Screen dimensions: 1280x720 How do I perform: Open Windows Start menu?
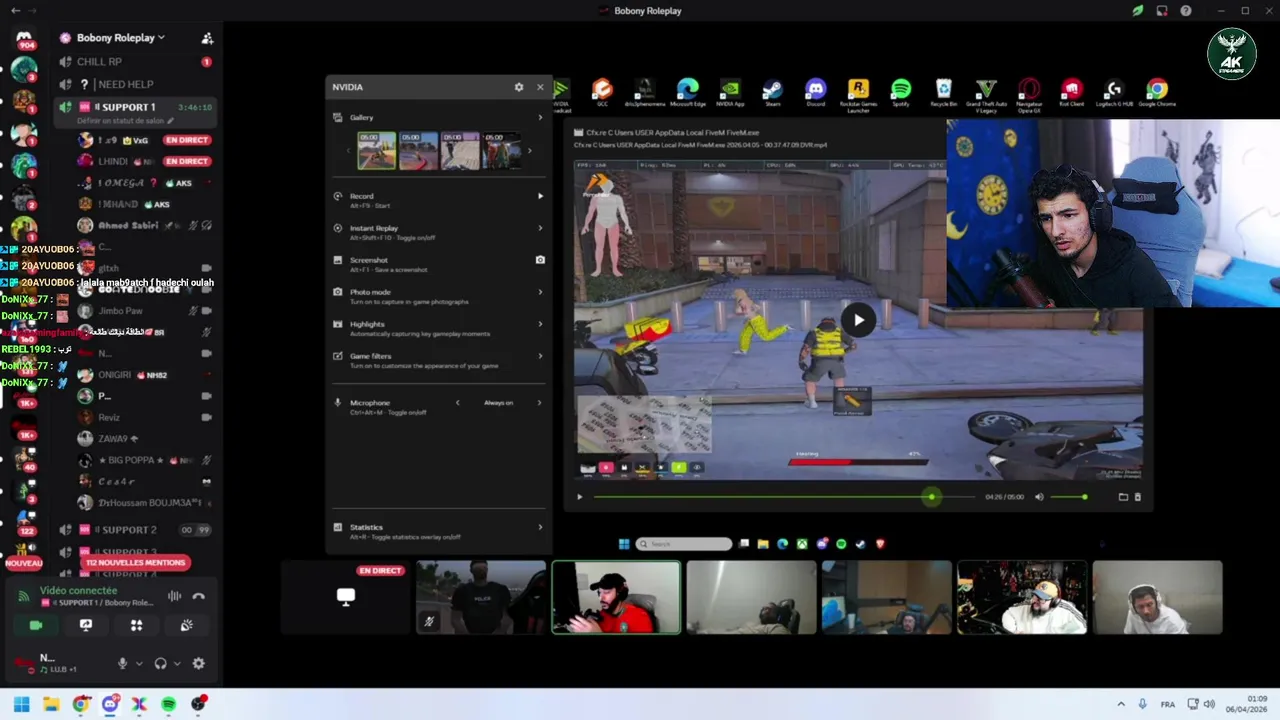[21, 704]
